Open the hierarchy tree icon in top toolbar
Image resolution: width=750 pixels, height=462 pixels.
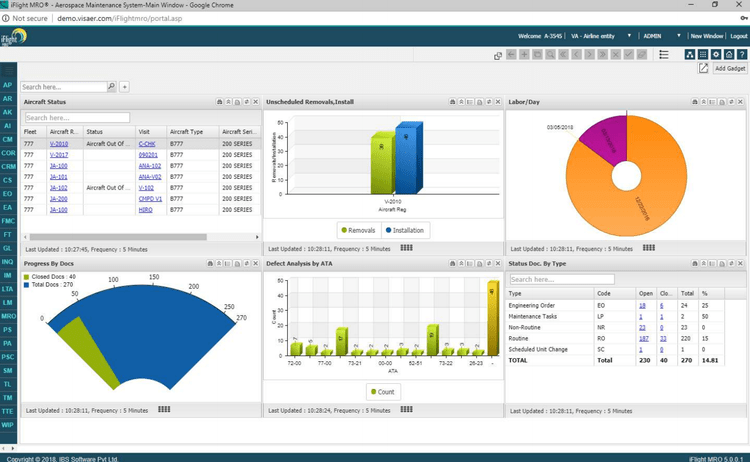(690, 55)
